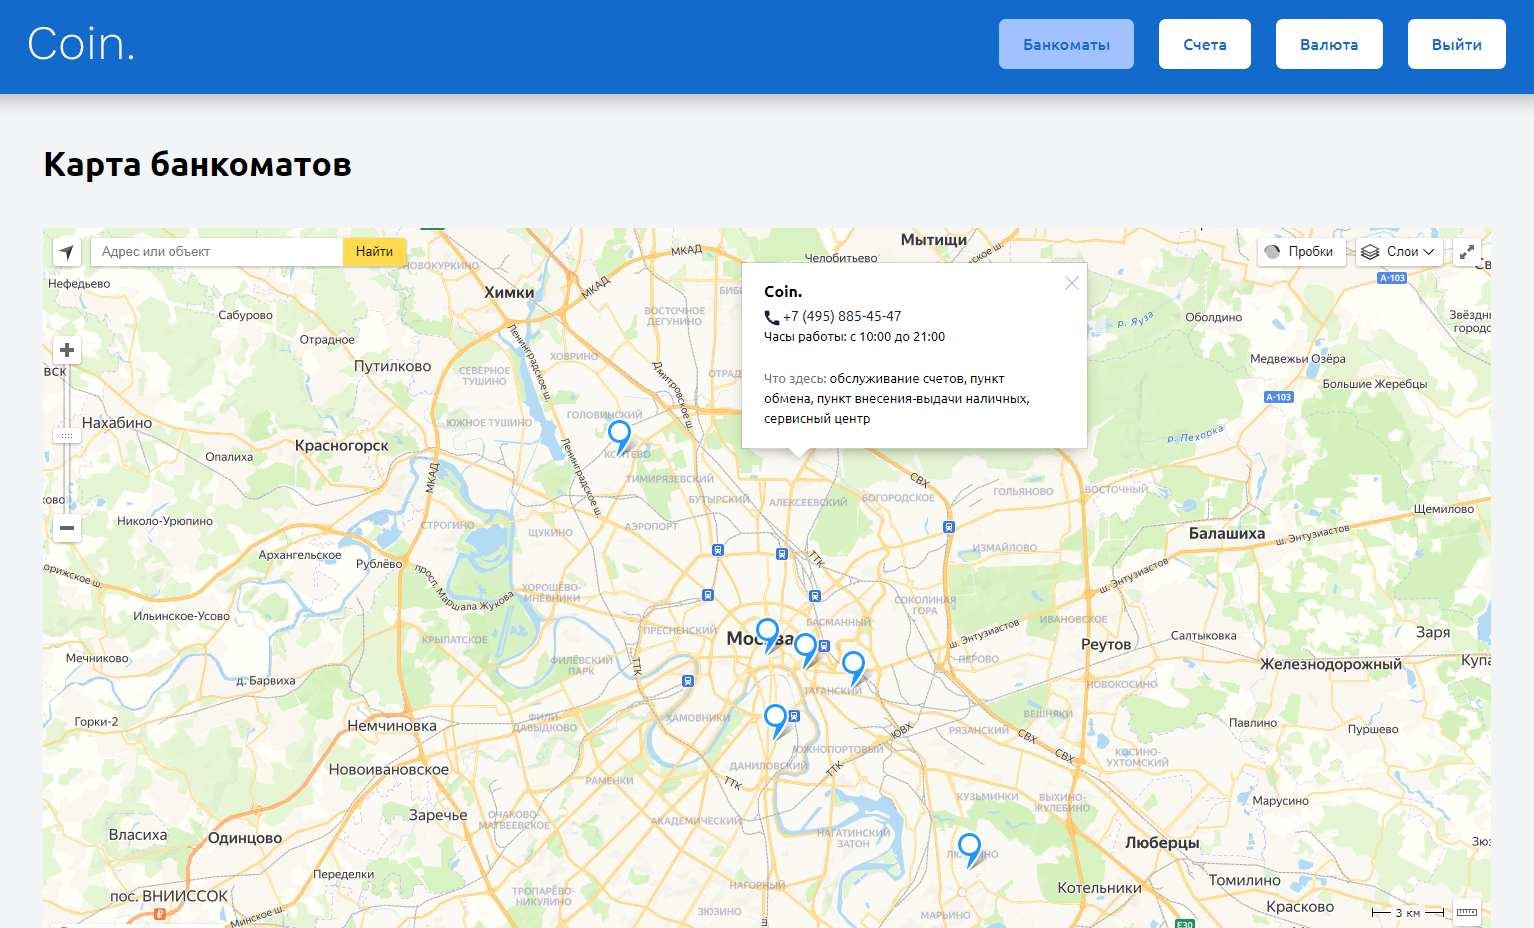This screenshot has height=928, width=1534.
Task: Expand the map to fullscreen
Action: coord(1467,252)
